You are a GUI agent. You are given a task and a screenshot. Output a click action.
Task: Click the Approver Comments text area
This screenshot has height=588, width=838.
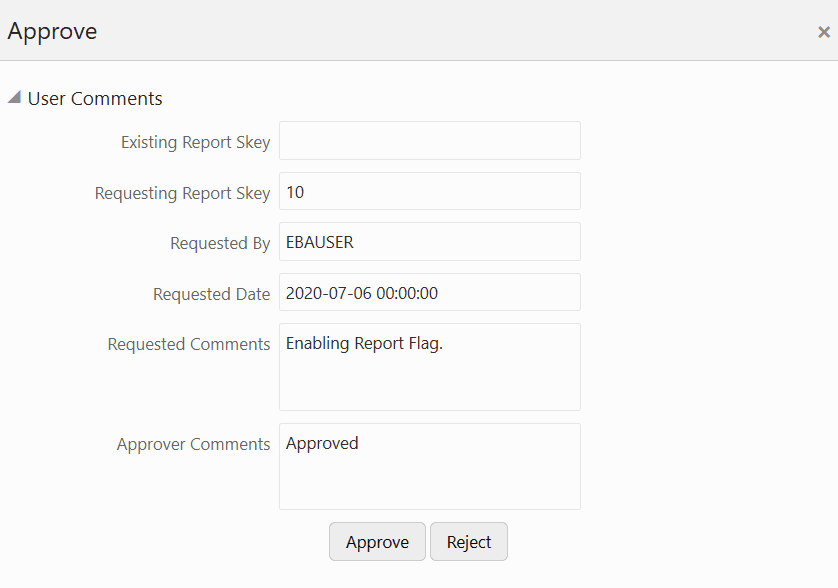point(429,466)
